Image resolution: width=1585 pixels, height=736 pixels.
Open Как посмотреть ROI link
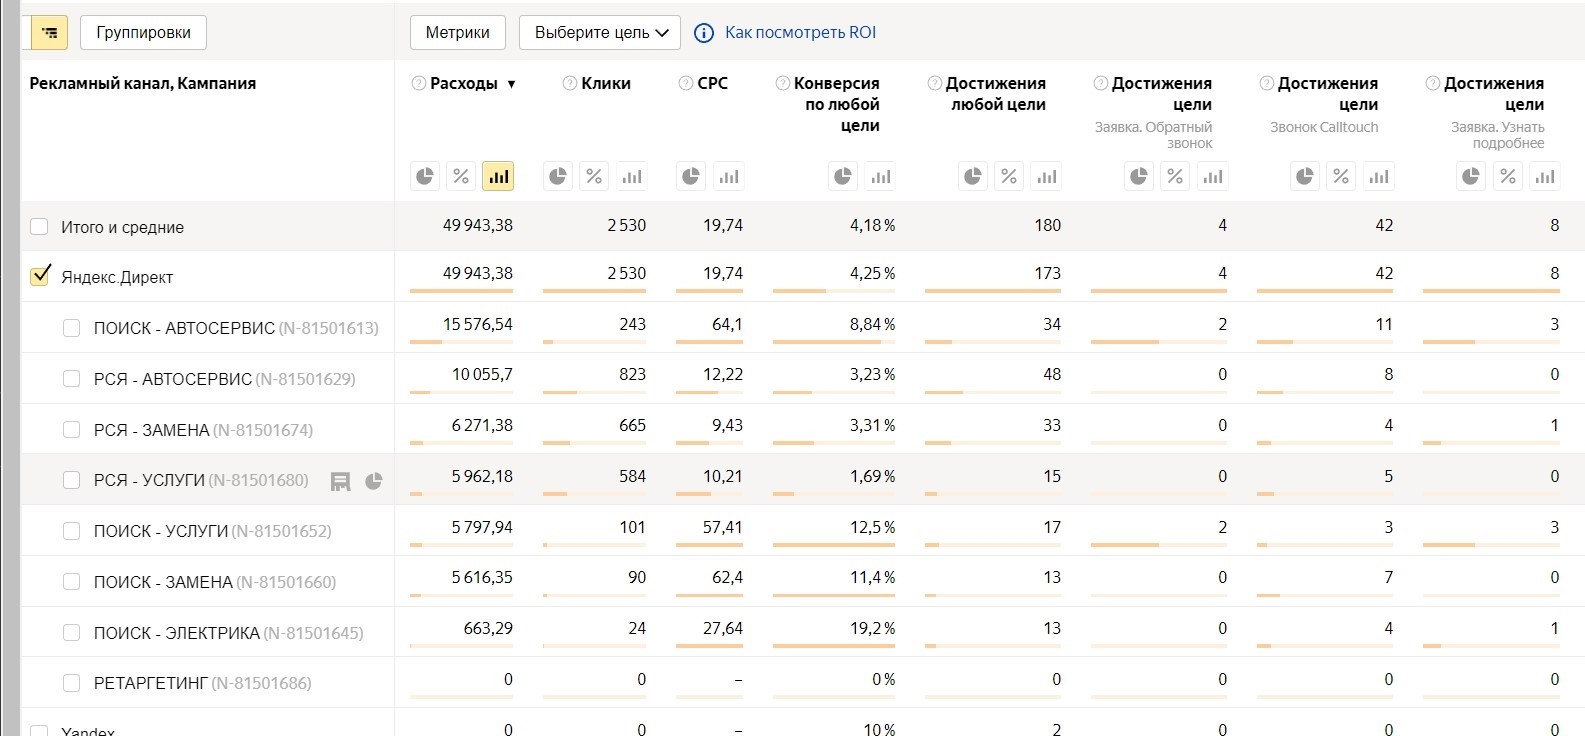(x=800, y=33)
